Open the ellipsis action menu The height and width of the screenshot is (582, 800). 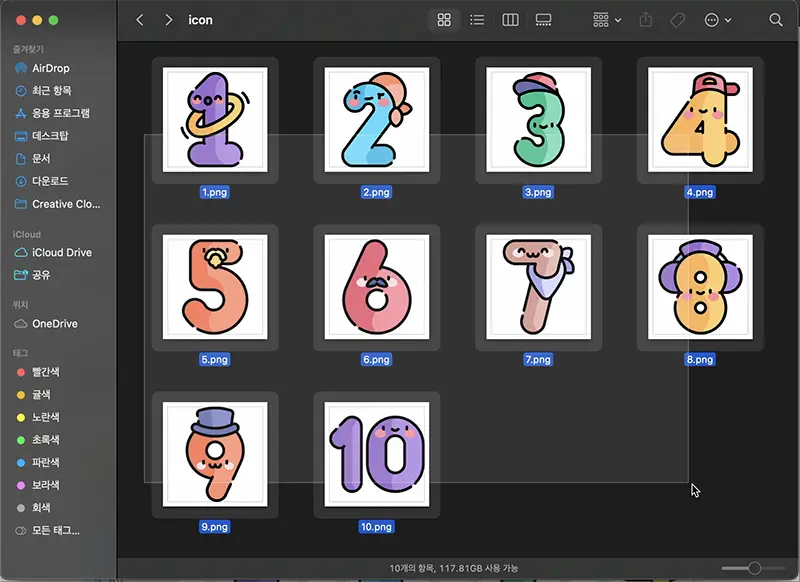[x=717, y=20]
